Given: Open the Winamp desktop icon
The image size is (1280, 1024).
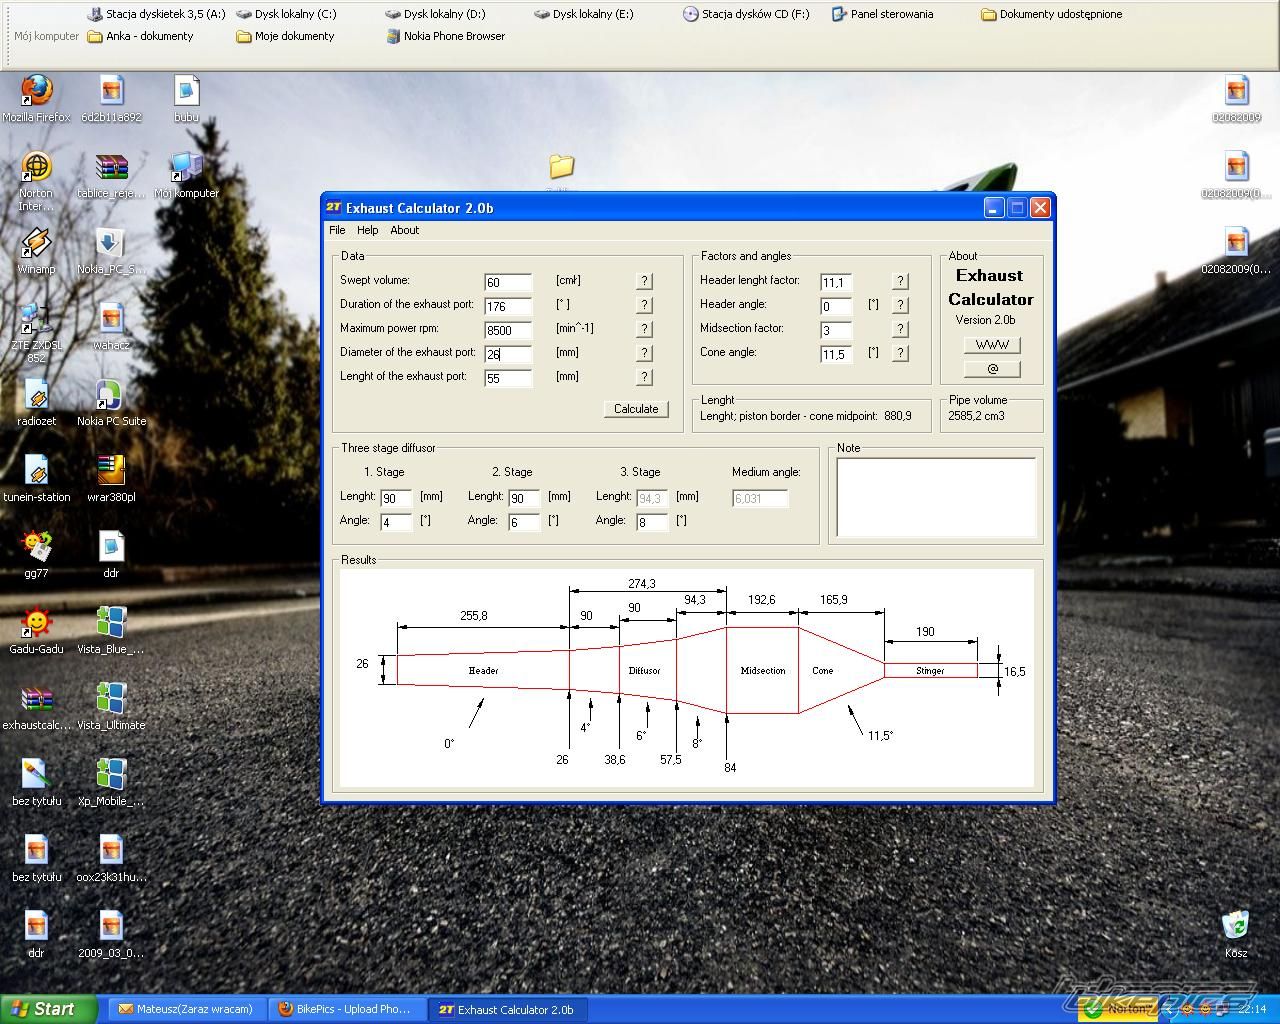Looking at the screenshot, I should point(36,245).
